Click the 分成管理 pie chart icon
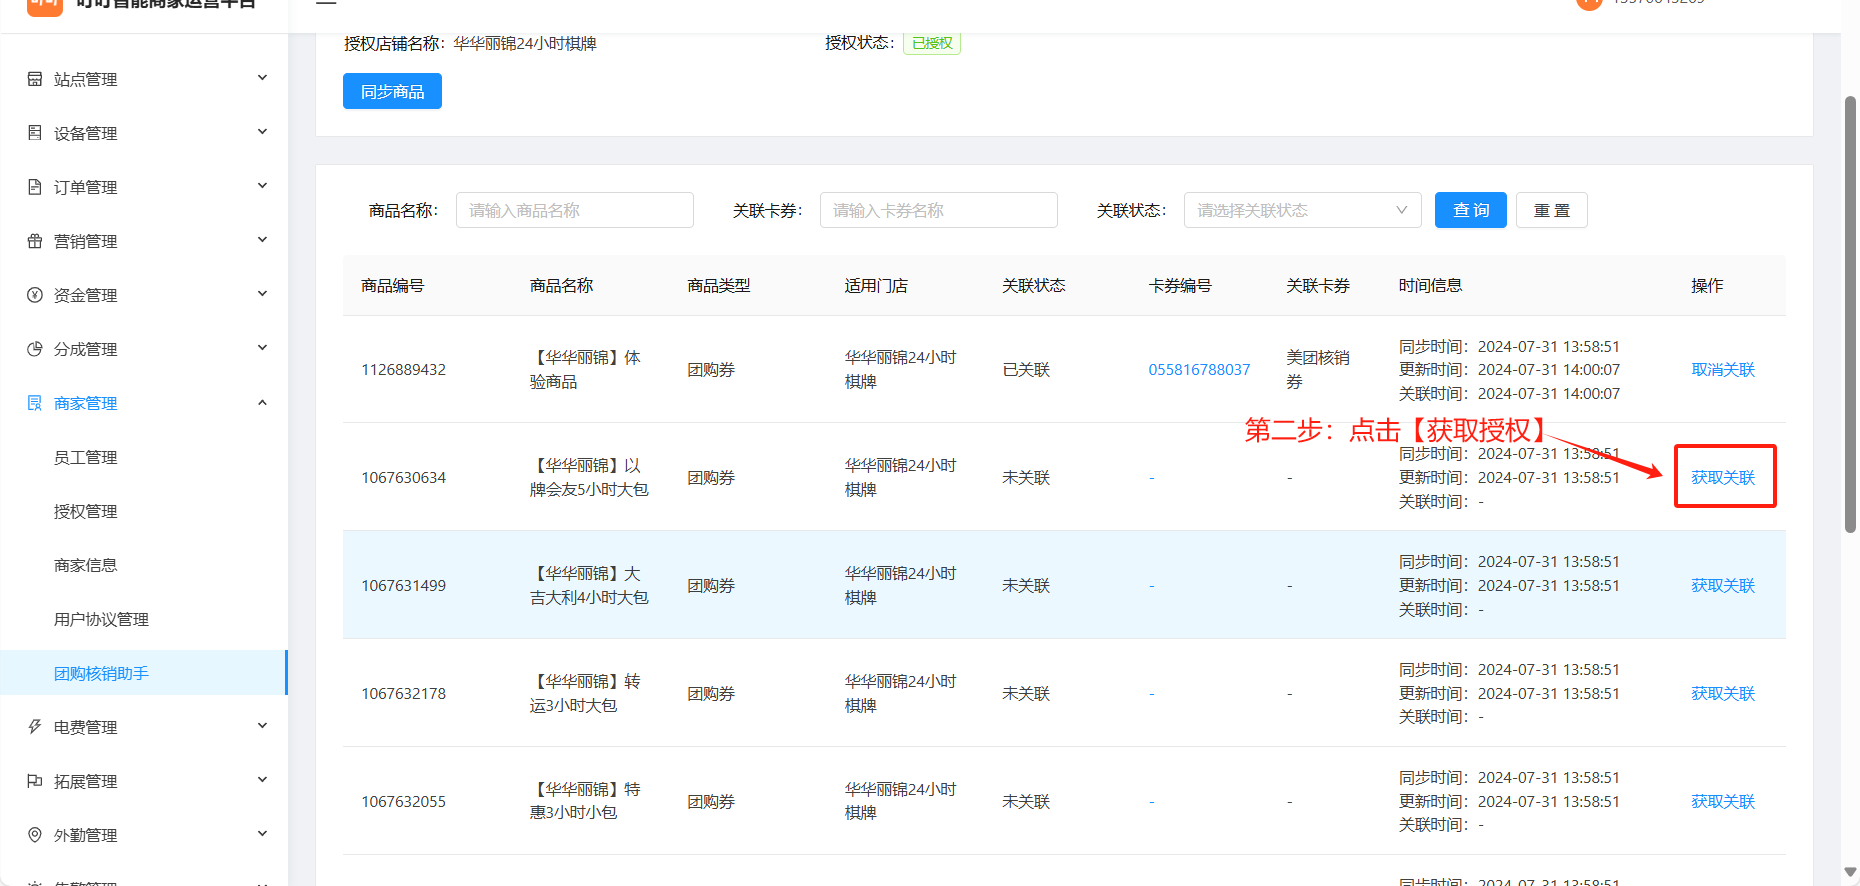 coord(35,349)
